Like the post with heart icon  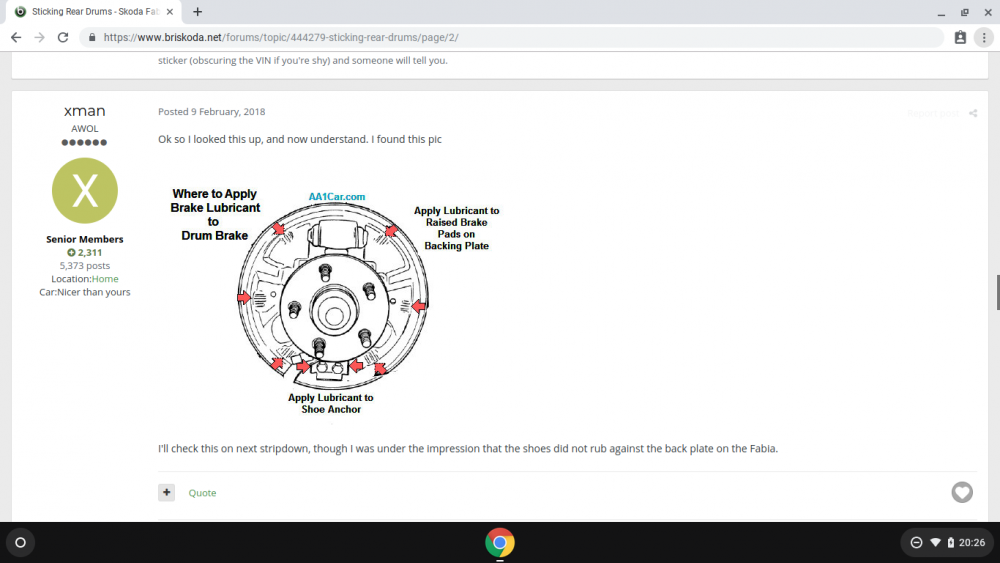click(x=962, y=492)
